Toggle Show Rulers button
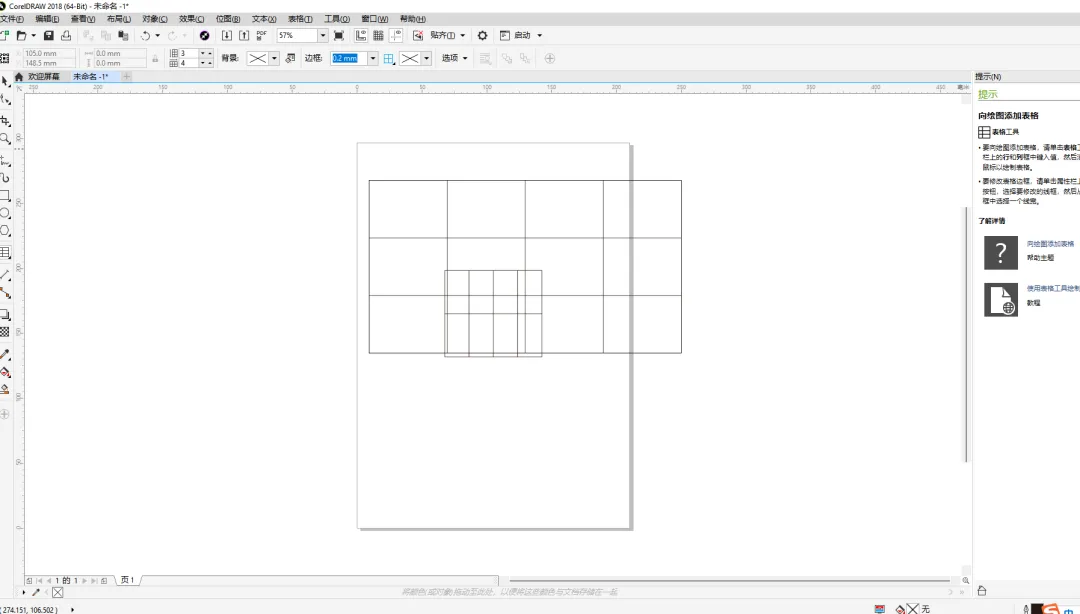This screenshot has height=614, width=1080. [361, 35]
